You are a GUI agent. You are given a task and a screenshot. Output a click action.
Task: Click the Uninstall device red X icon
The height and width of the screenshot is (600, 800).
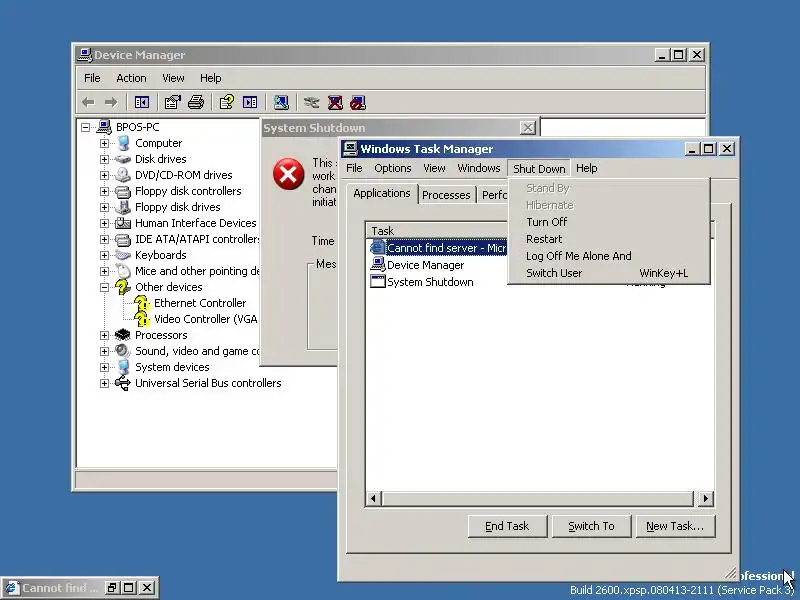(335, 103)
